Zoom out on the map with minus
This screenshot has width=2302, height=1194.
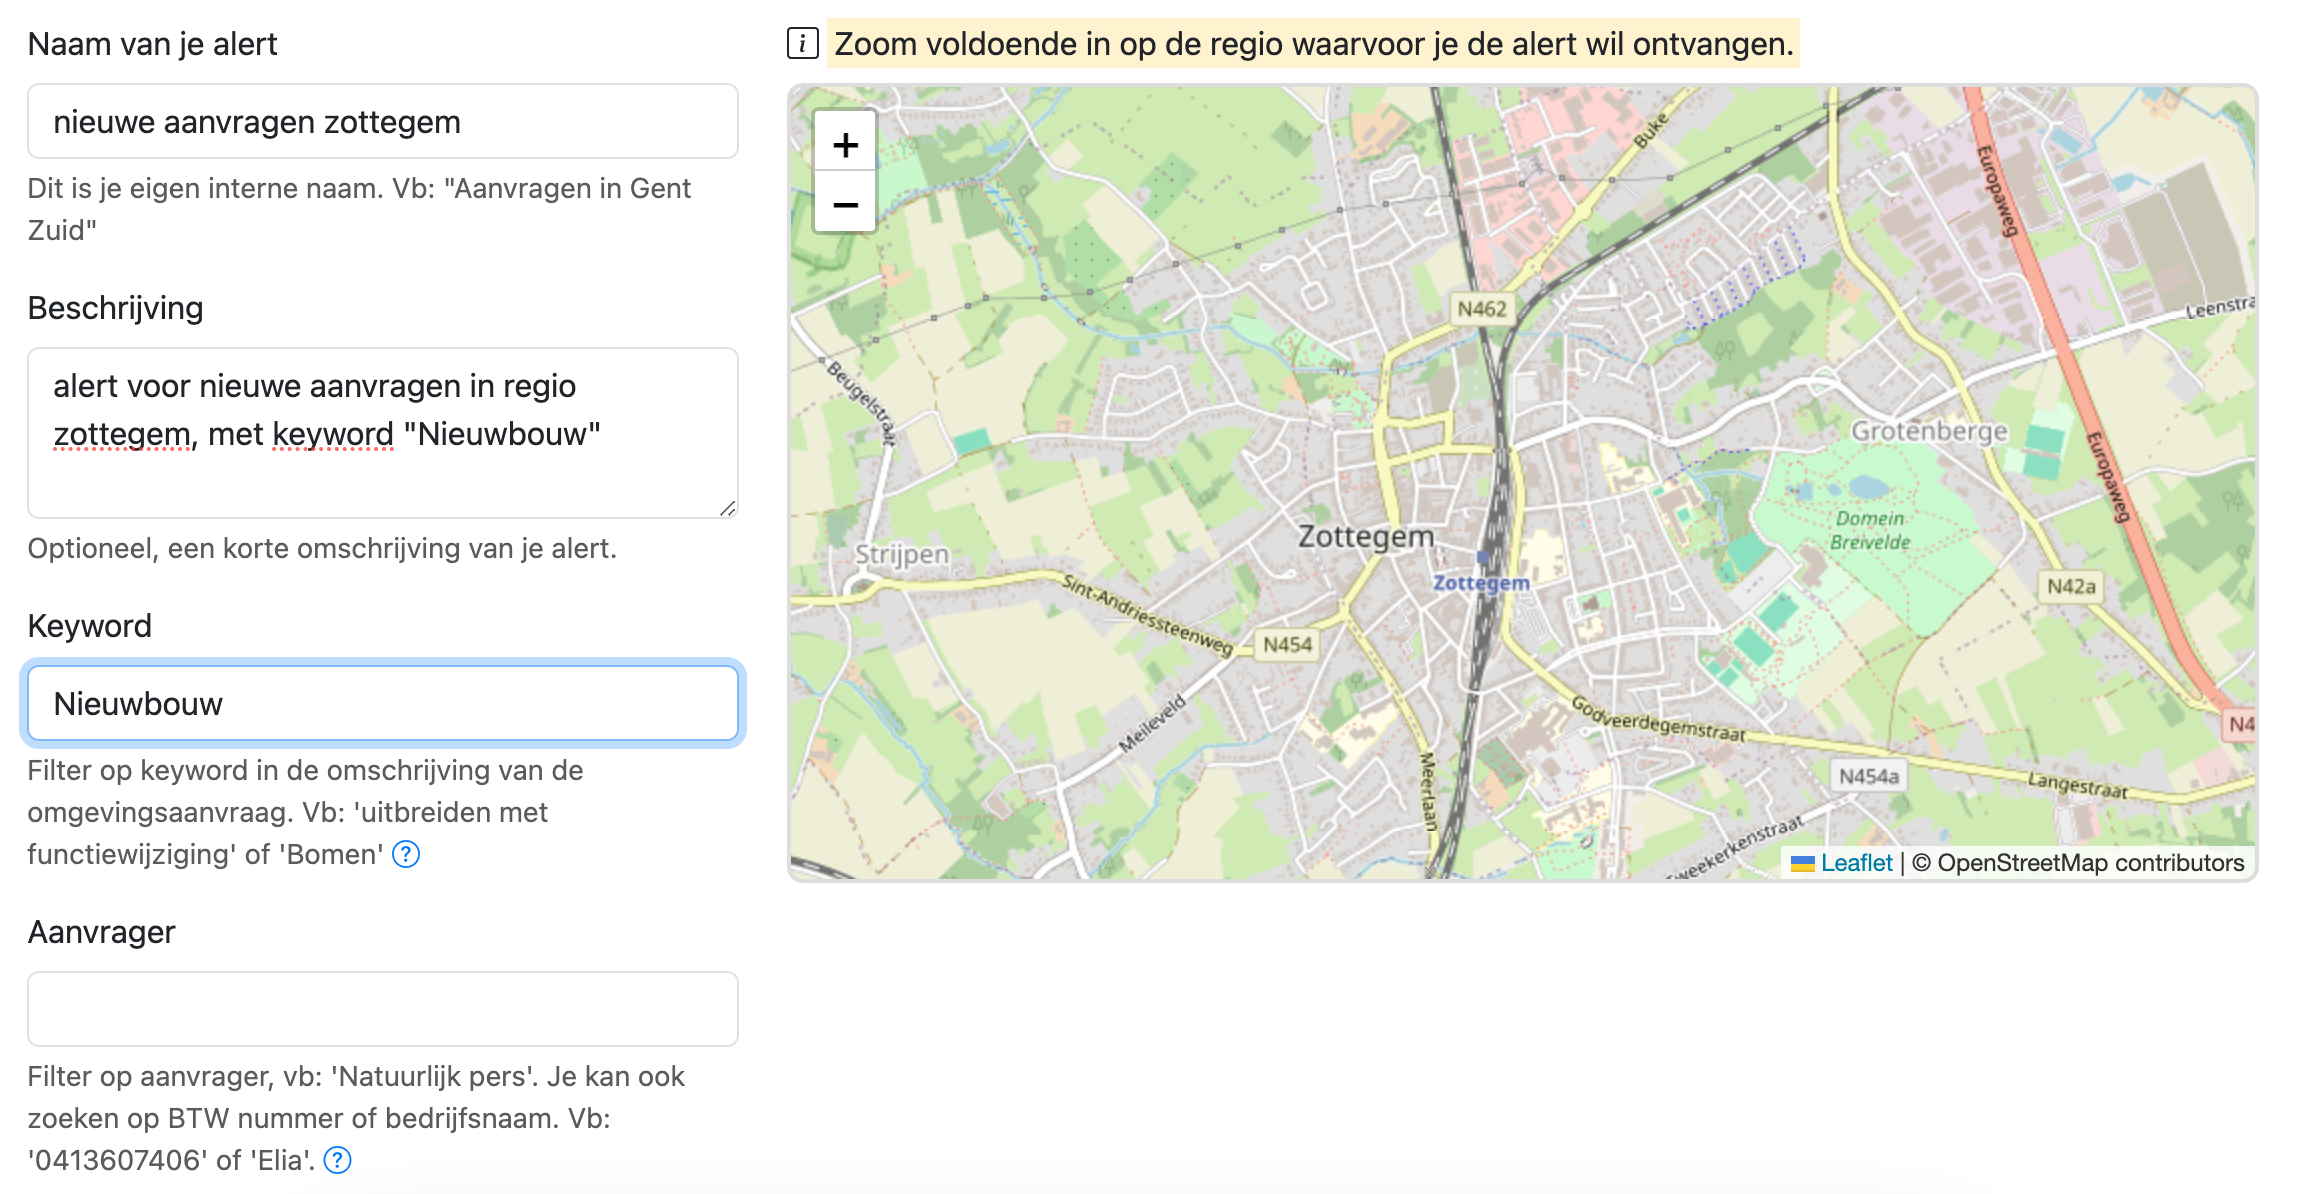click(x=845, y=205)
